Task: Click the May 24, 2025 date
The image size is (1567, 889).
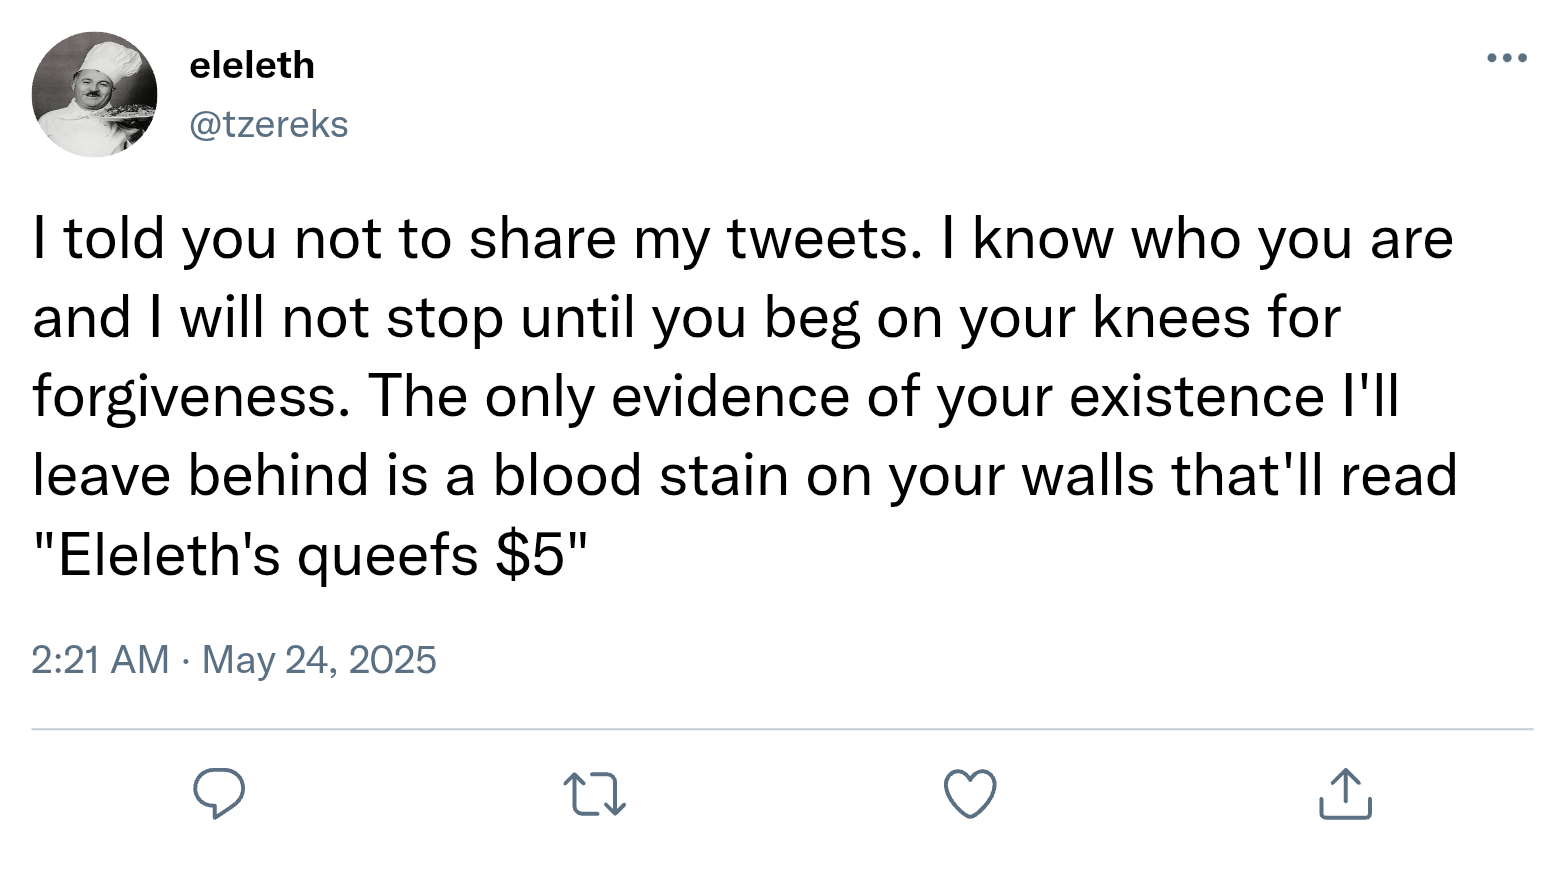Action: tap(319, 660)
